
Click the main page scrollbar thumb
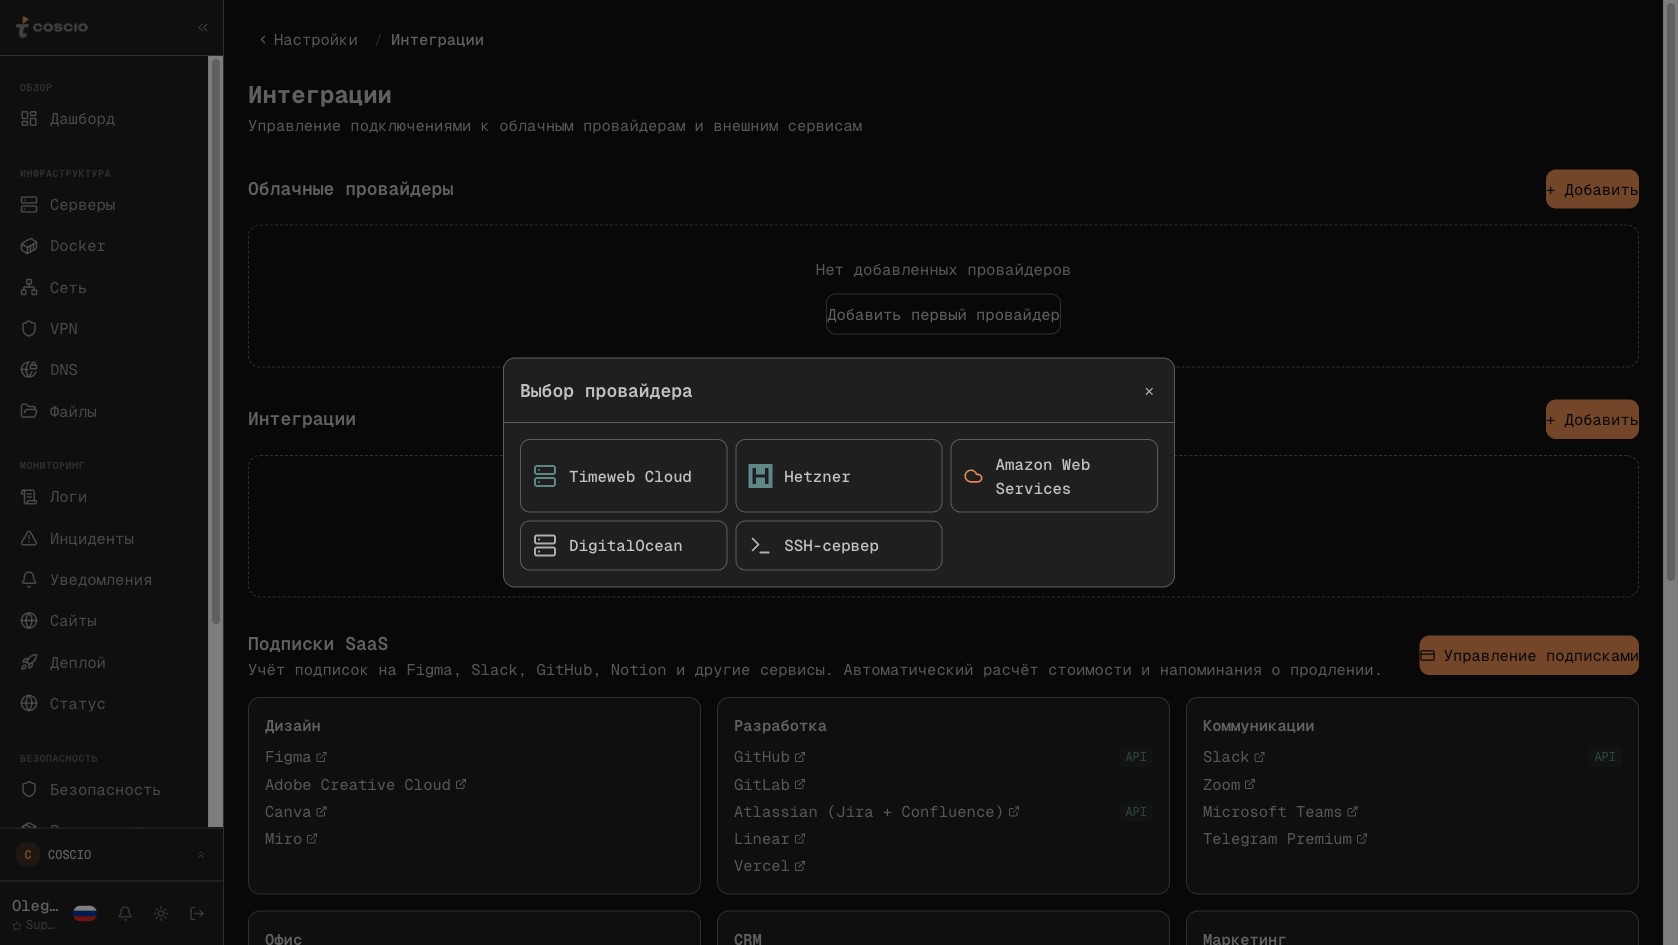1670,290
